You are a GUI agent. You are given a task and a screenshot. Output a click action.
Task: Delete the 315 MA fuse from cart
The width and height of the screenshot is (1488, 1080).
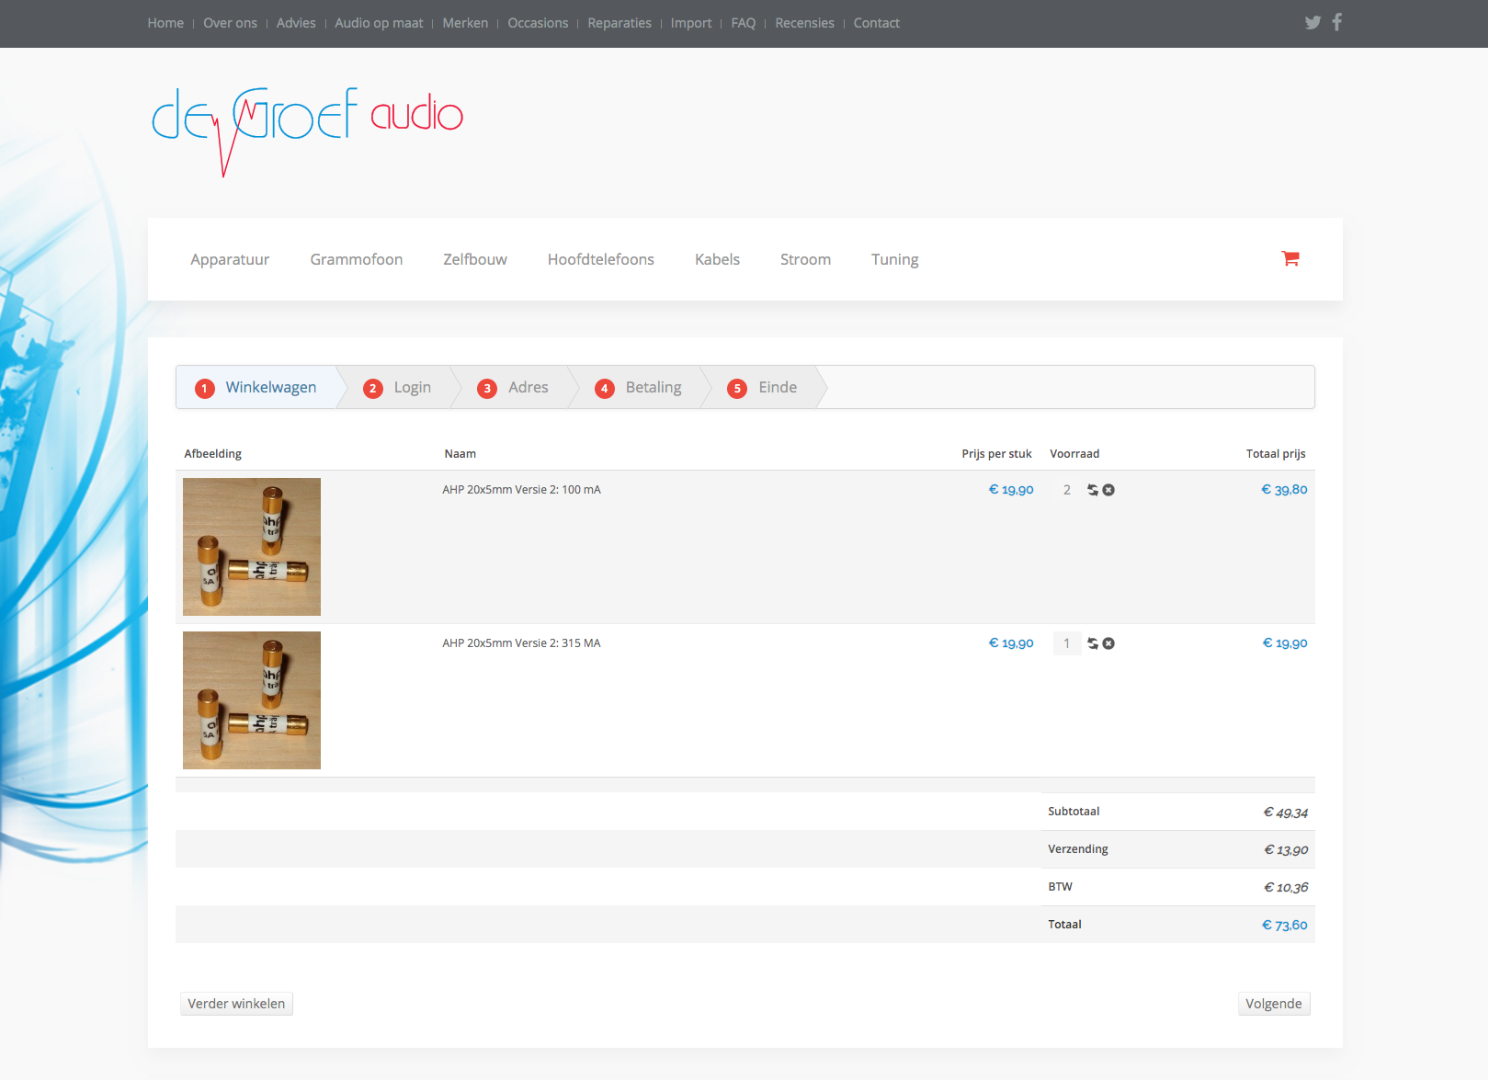1109,644
